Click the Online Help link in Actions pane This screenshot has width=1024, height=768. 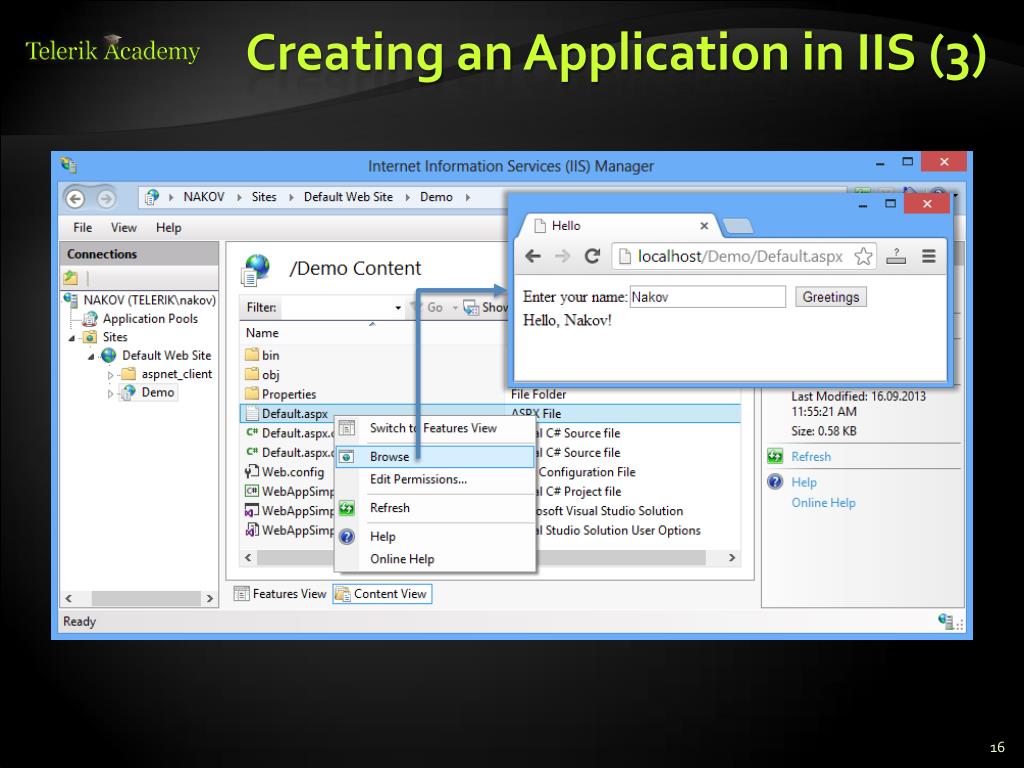824,503
